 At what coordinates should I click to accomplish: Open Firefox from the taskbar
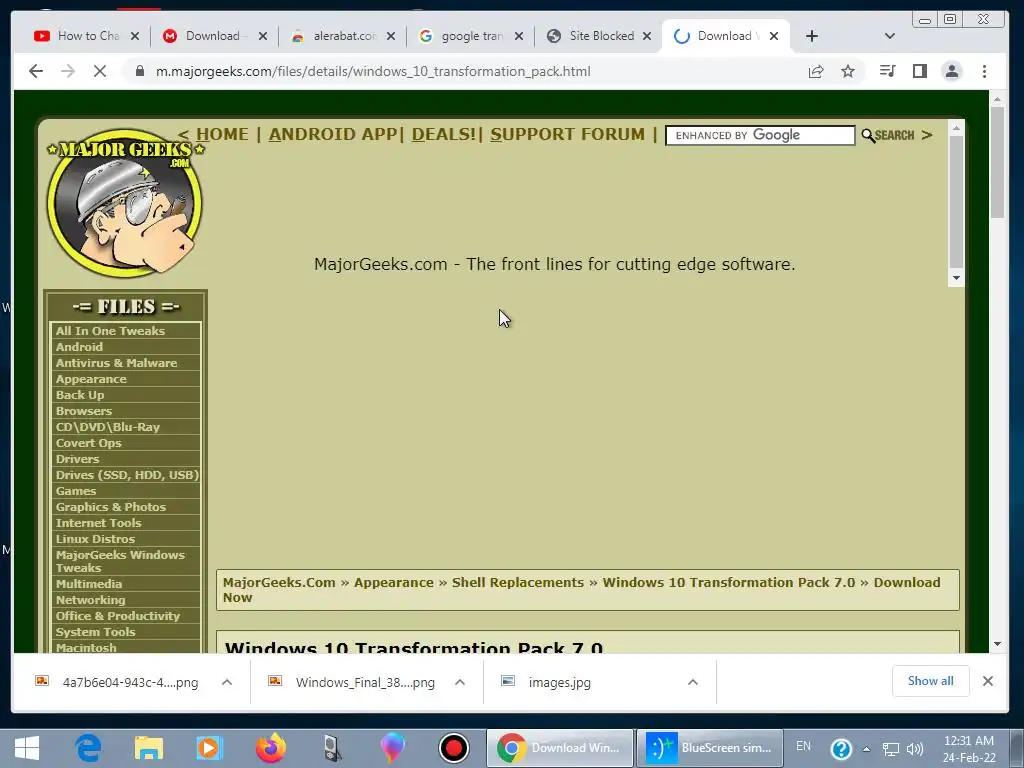click(270, 748)
